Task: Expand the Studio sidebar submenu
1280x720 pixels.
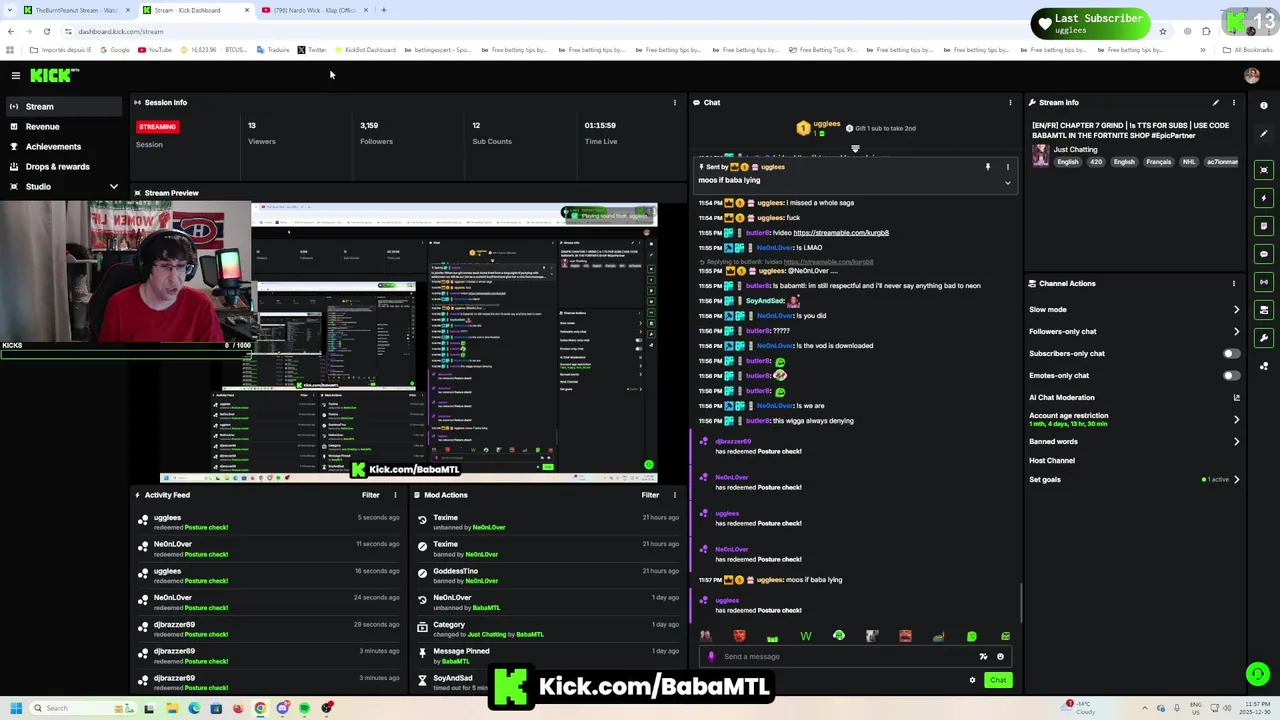Action: point(113,187)
